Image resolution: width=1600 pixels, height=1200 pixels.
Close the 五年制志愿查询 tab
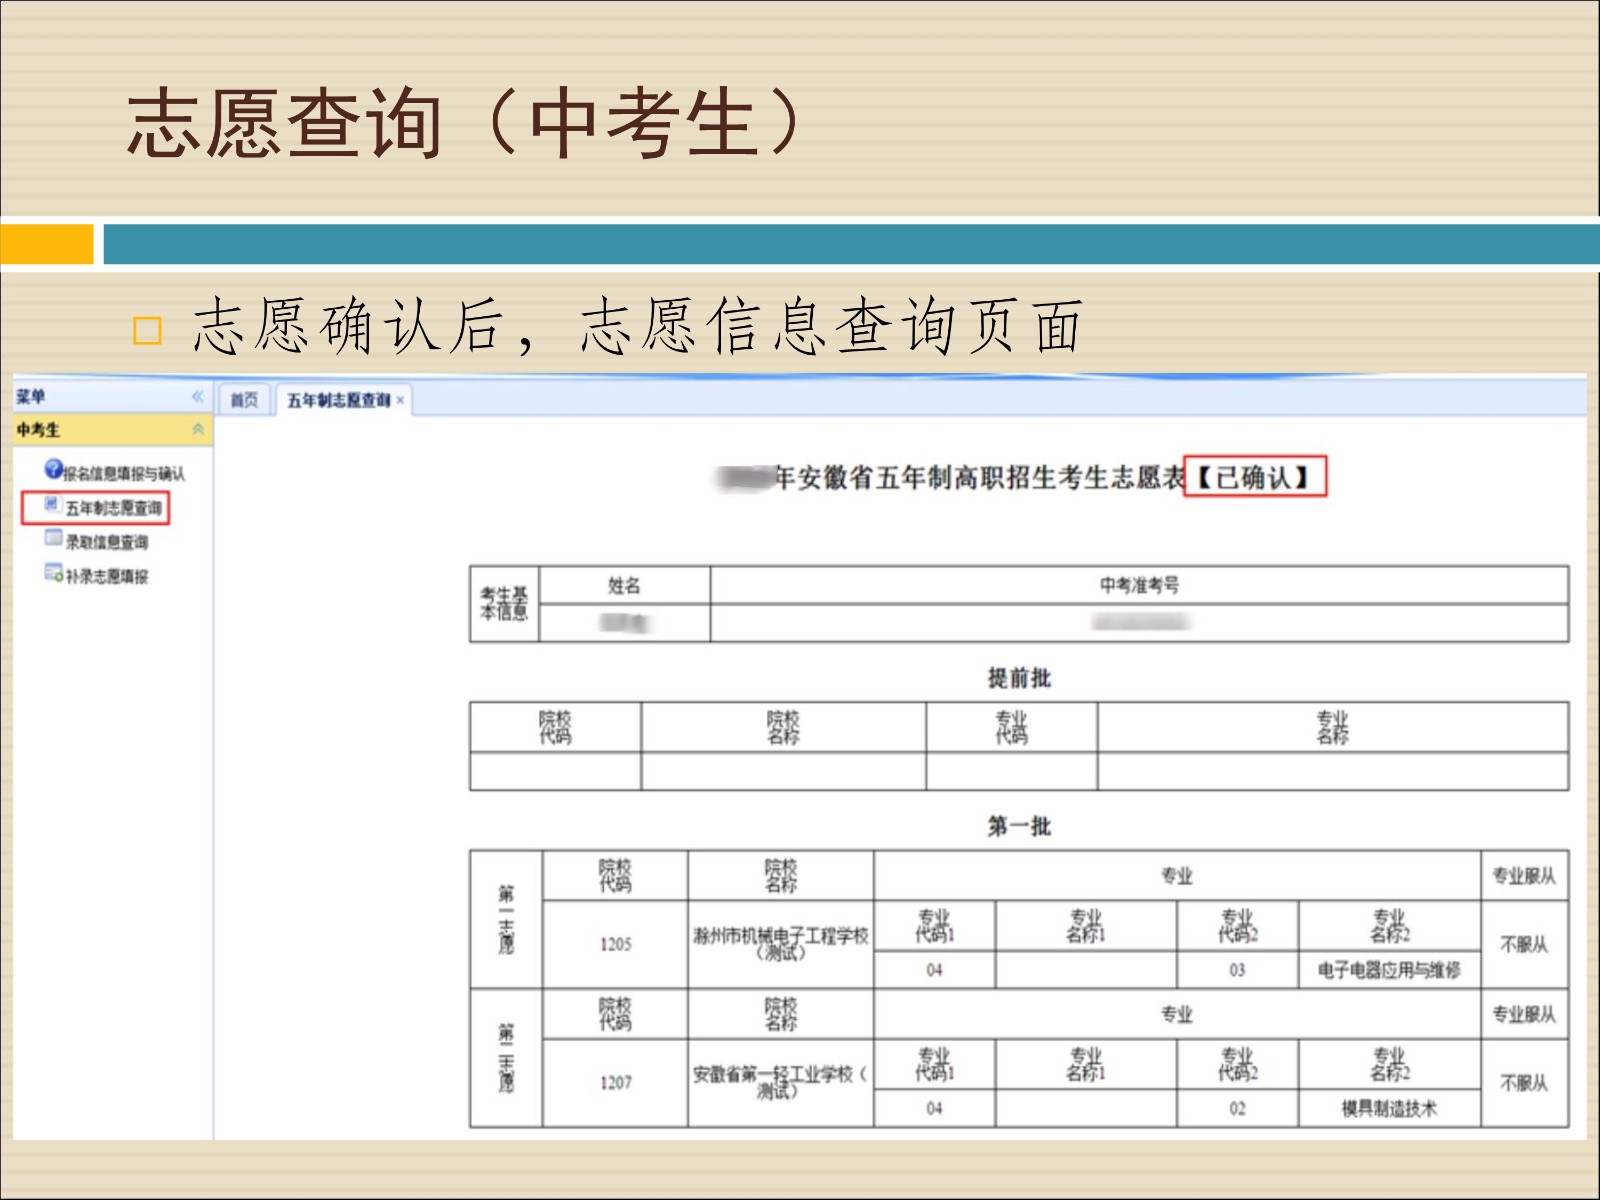pos(400,400)
